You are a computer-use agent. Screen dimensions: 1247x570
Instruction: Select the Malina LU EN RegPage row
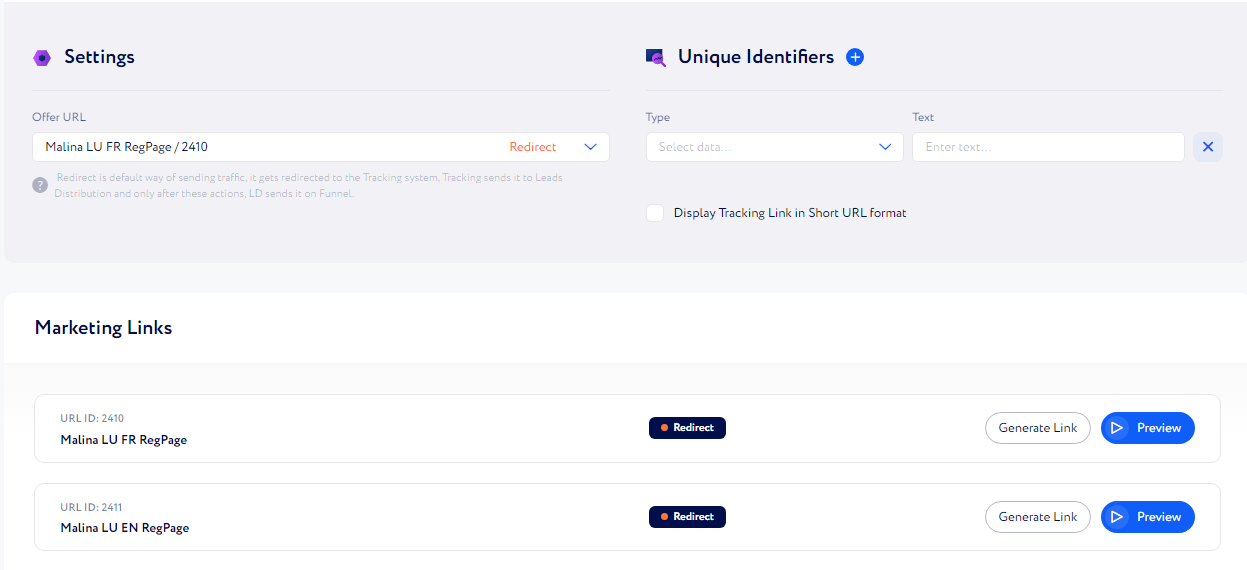click(627, 517)
